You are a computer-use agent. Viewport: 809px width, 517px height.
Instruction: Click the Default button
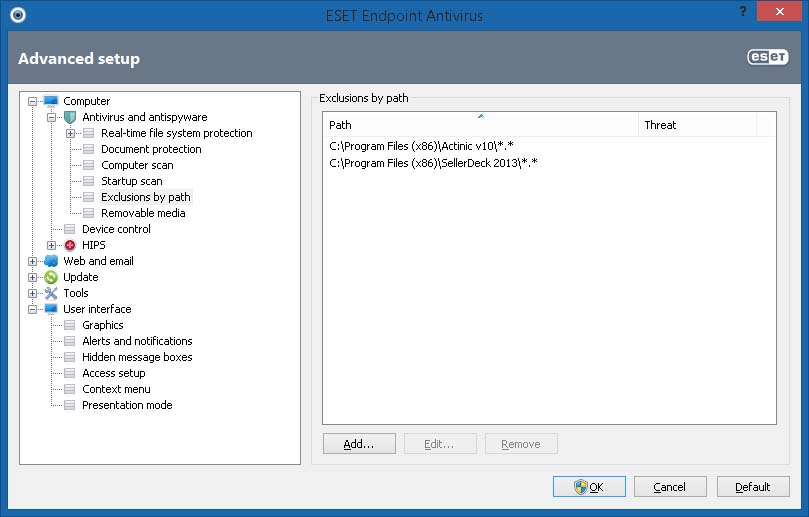[x=752, y=487]
